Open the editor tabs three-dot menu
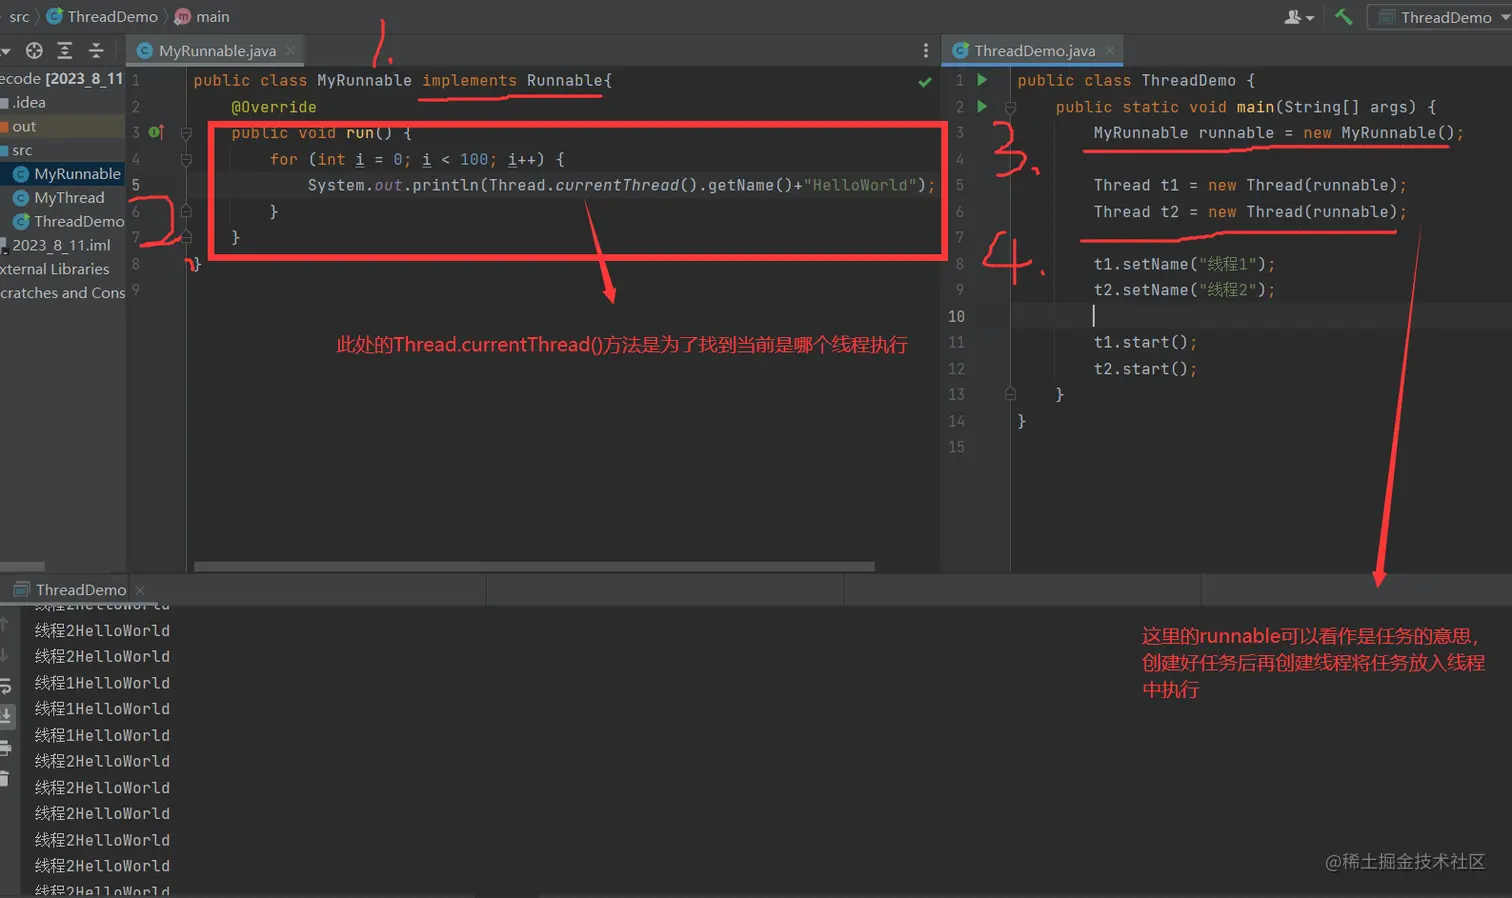Viewport: 1512px width, 898px height. click(x=925, y=50)
